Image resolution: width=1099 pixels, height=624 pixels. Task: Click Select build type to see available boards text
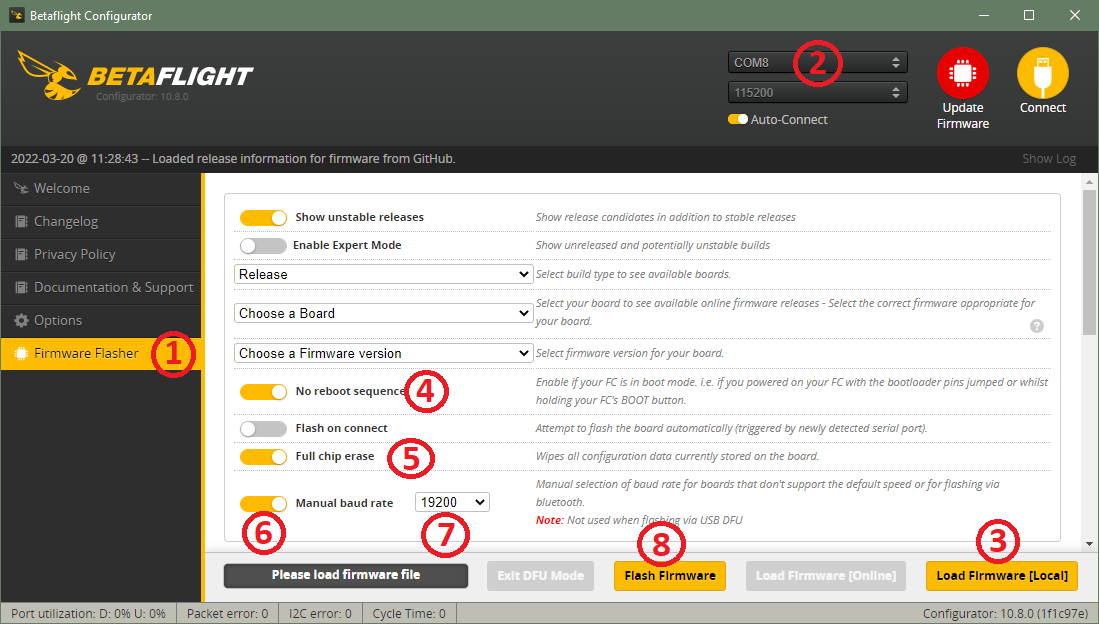click(633, 274)
